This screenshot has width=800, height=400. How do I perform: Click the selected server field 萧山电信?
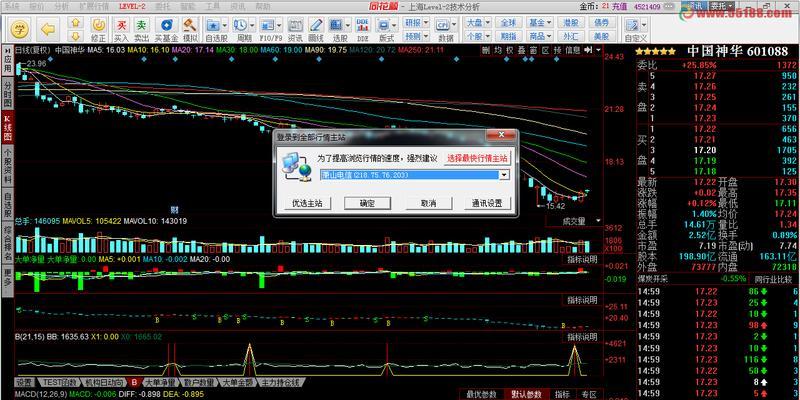(409, 175)
